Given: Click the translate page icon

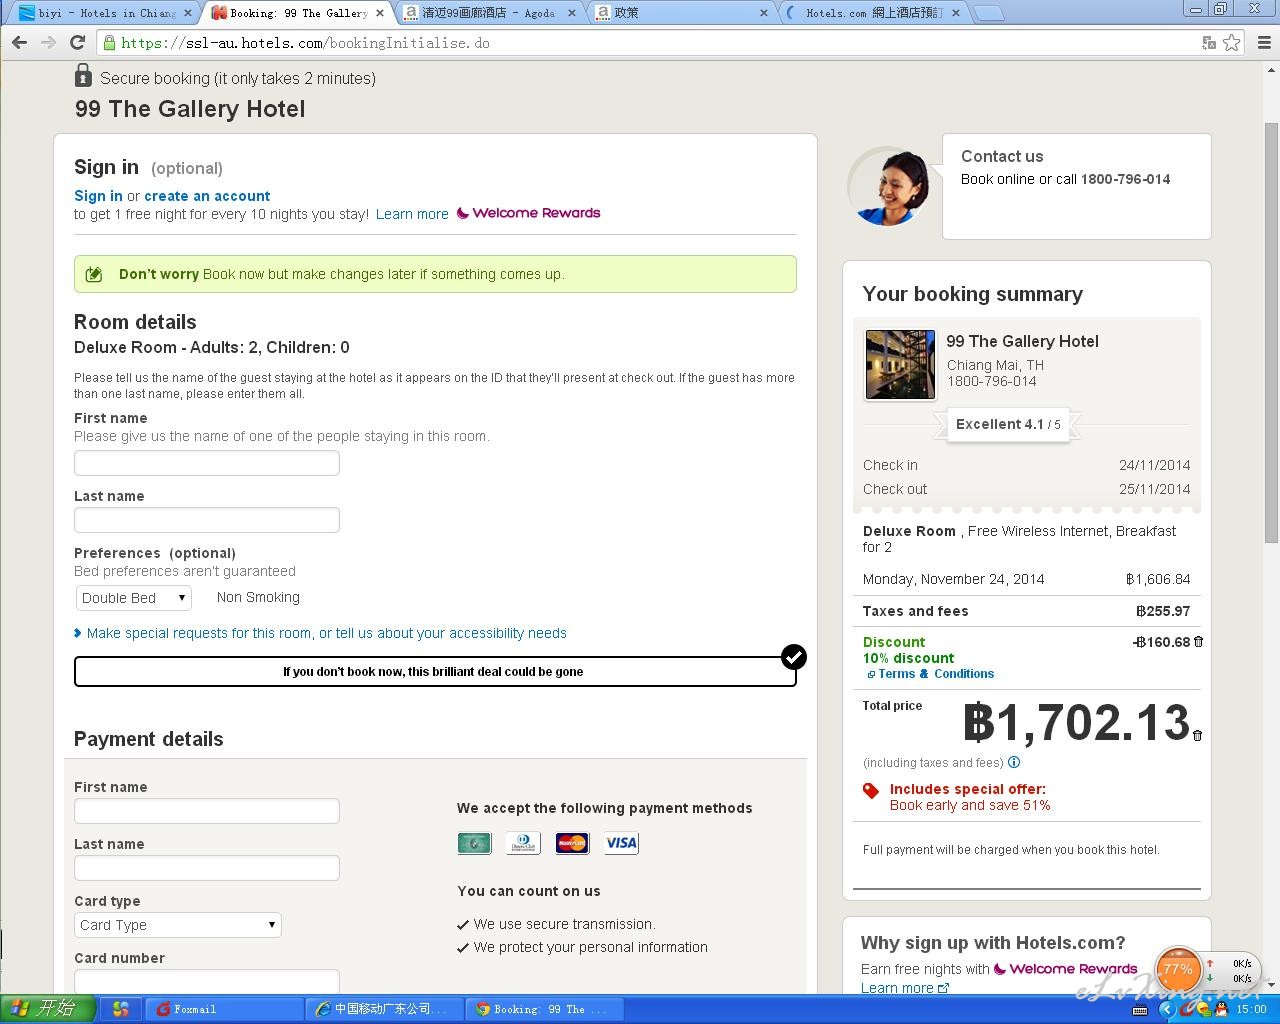Looking at the screenshot, I should [1209, 43].
